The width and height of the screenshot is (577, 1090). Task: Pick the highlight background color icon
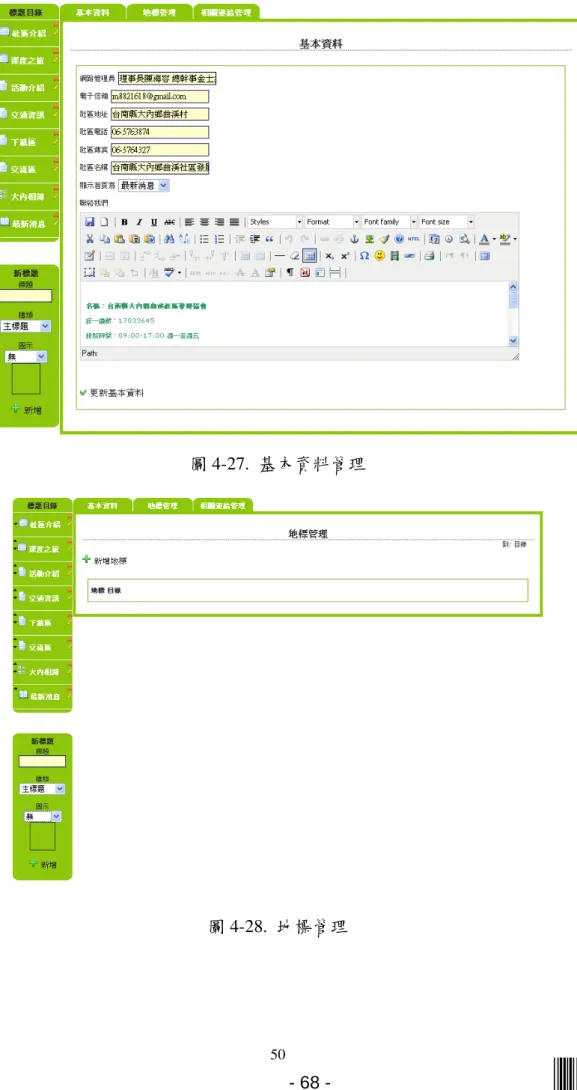(x=507, y=238)
